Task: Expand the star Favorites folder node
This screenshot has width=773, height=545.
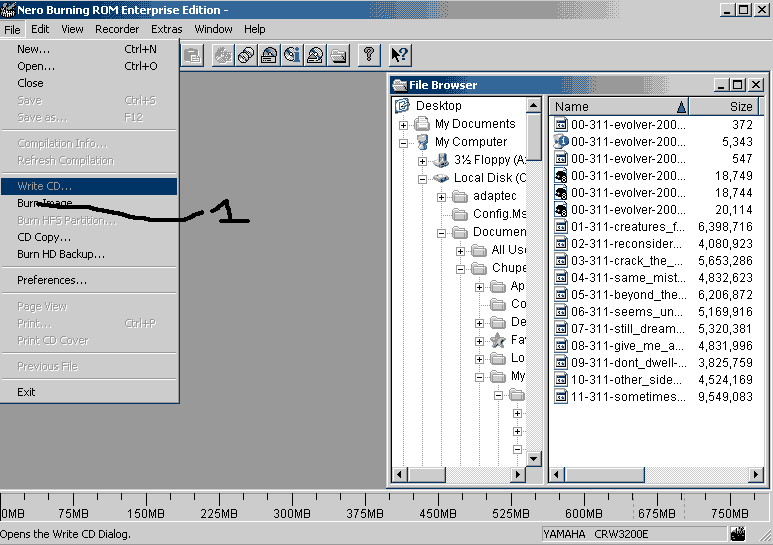Action: (x=479, y=341)
